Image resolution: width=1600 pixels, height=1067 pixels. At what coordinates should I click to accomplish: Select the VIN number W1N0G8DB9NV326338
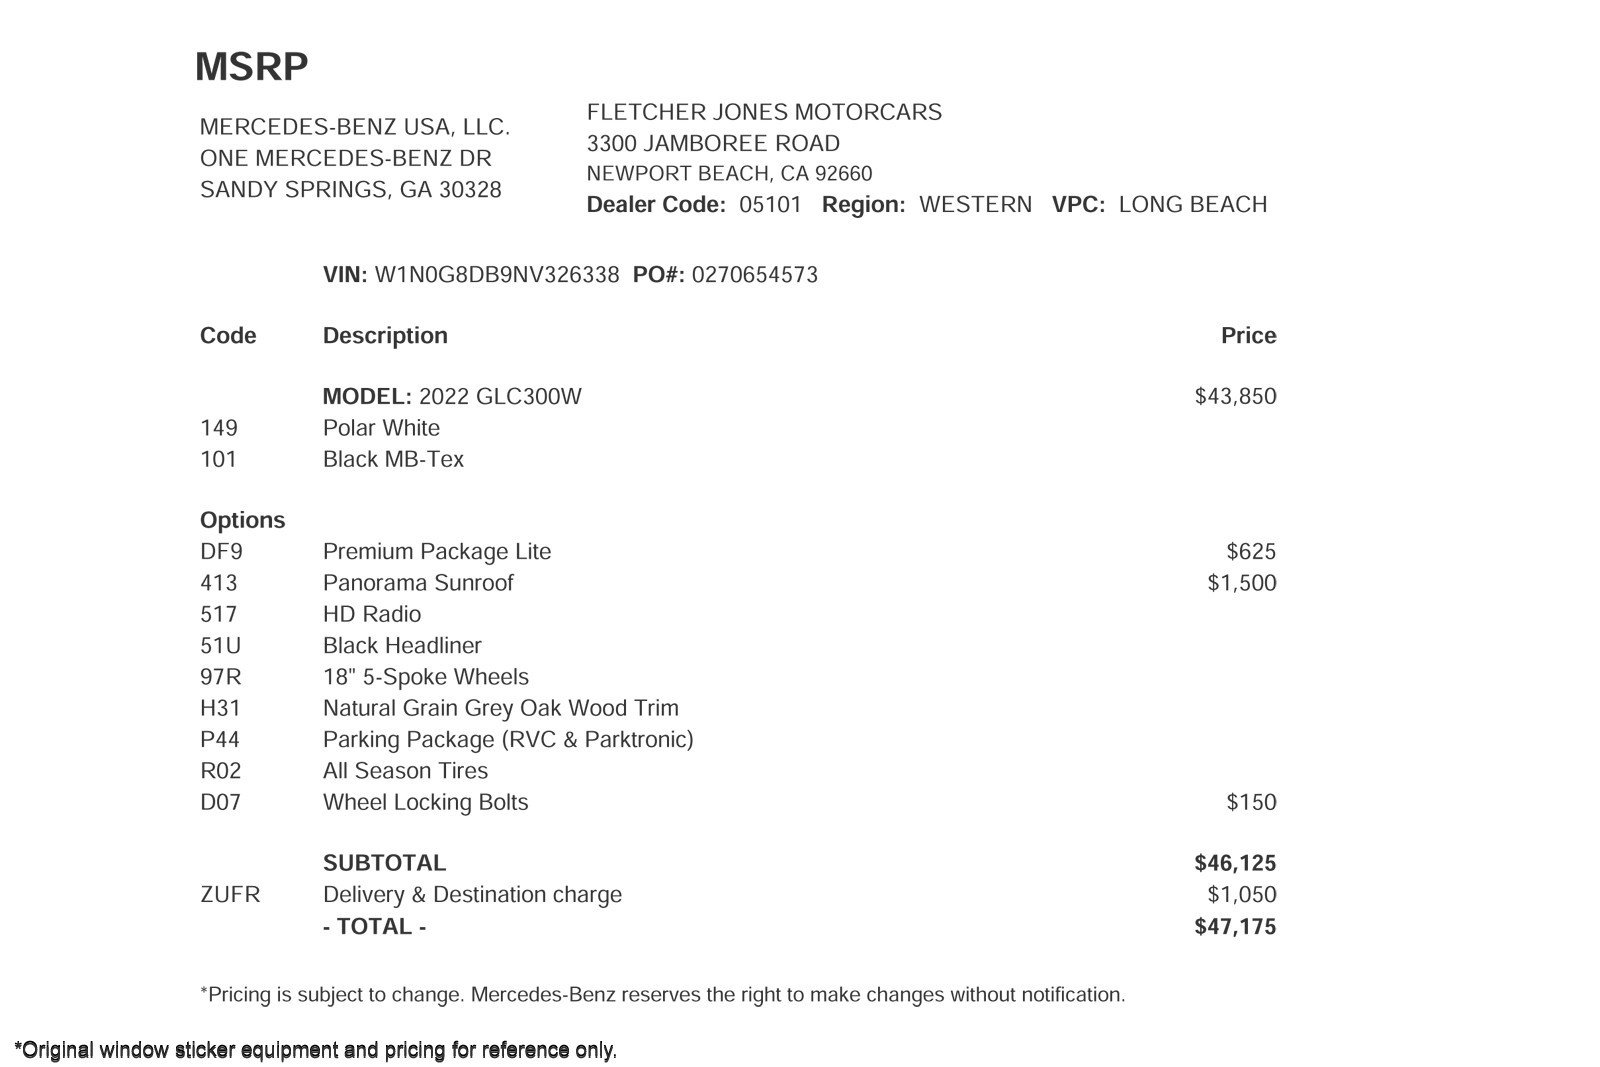496,275
